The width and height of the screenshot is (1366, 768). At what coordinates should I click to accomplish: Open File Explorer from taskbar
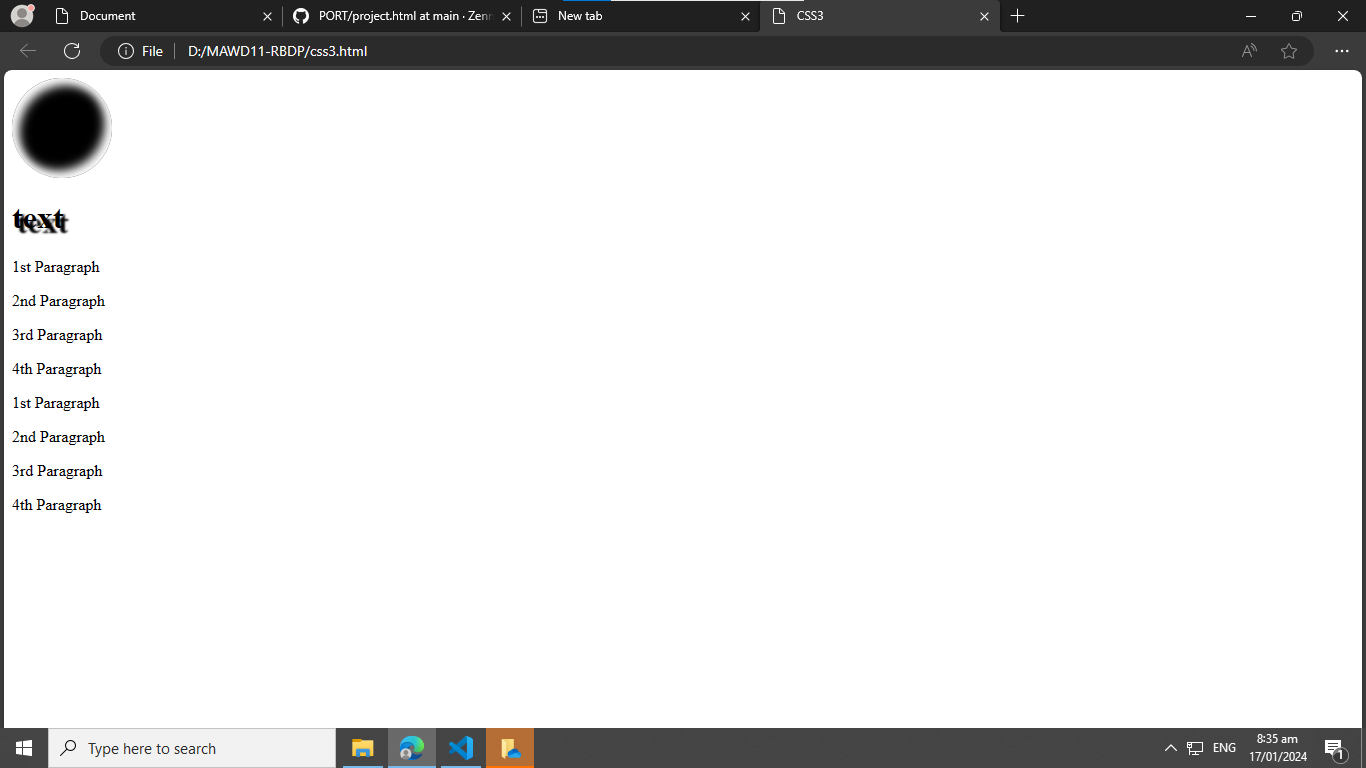[x=363, y=748]
